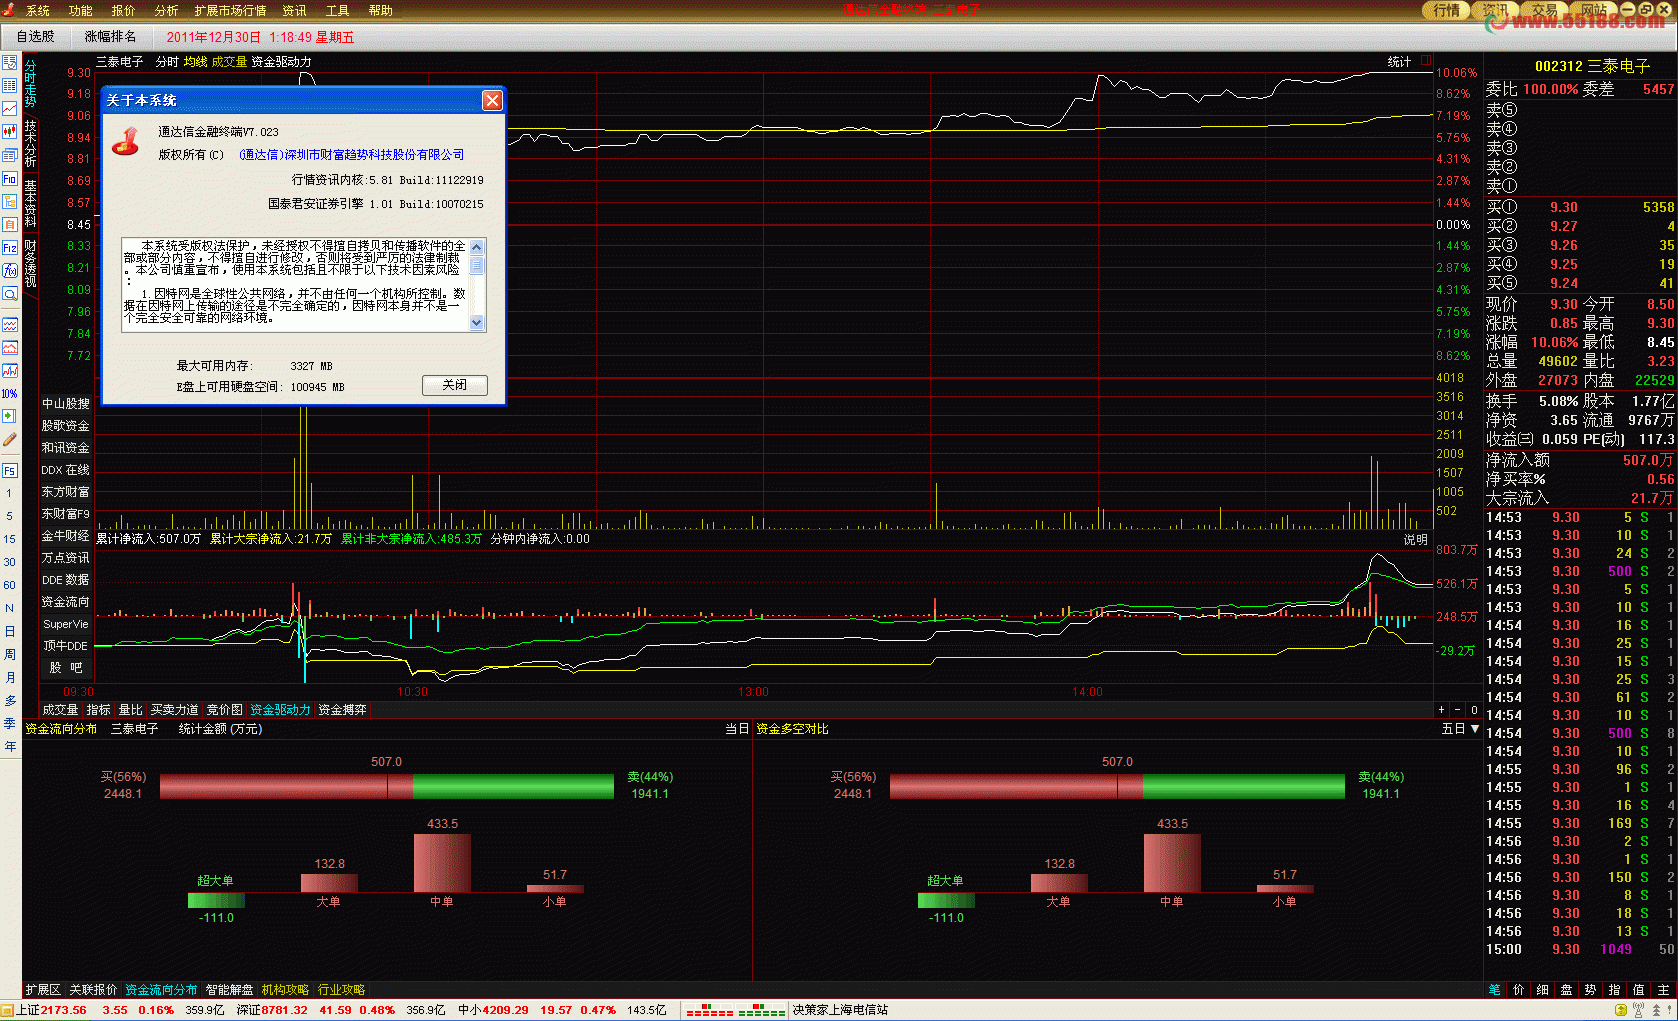
Task: Click the F5 icon in left toolbar
Action: pyautogui.click(x=9, y=470)
